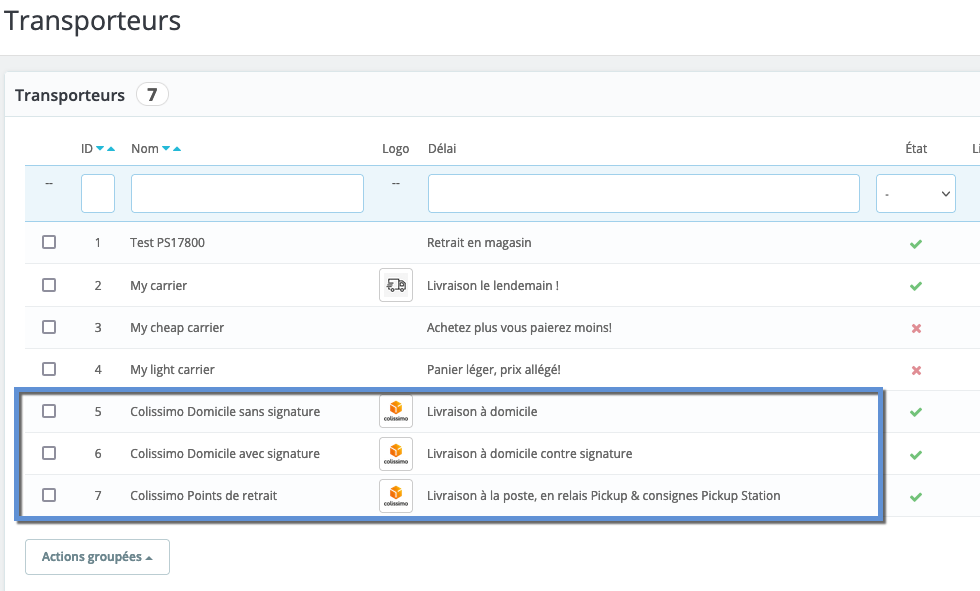
Task: Focus the Délai filter field
Action: tap(644, 194)
